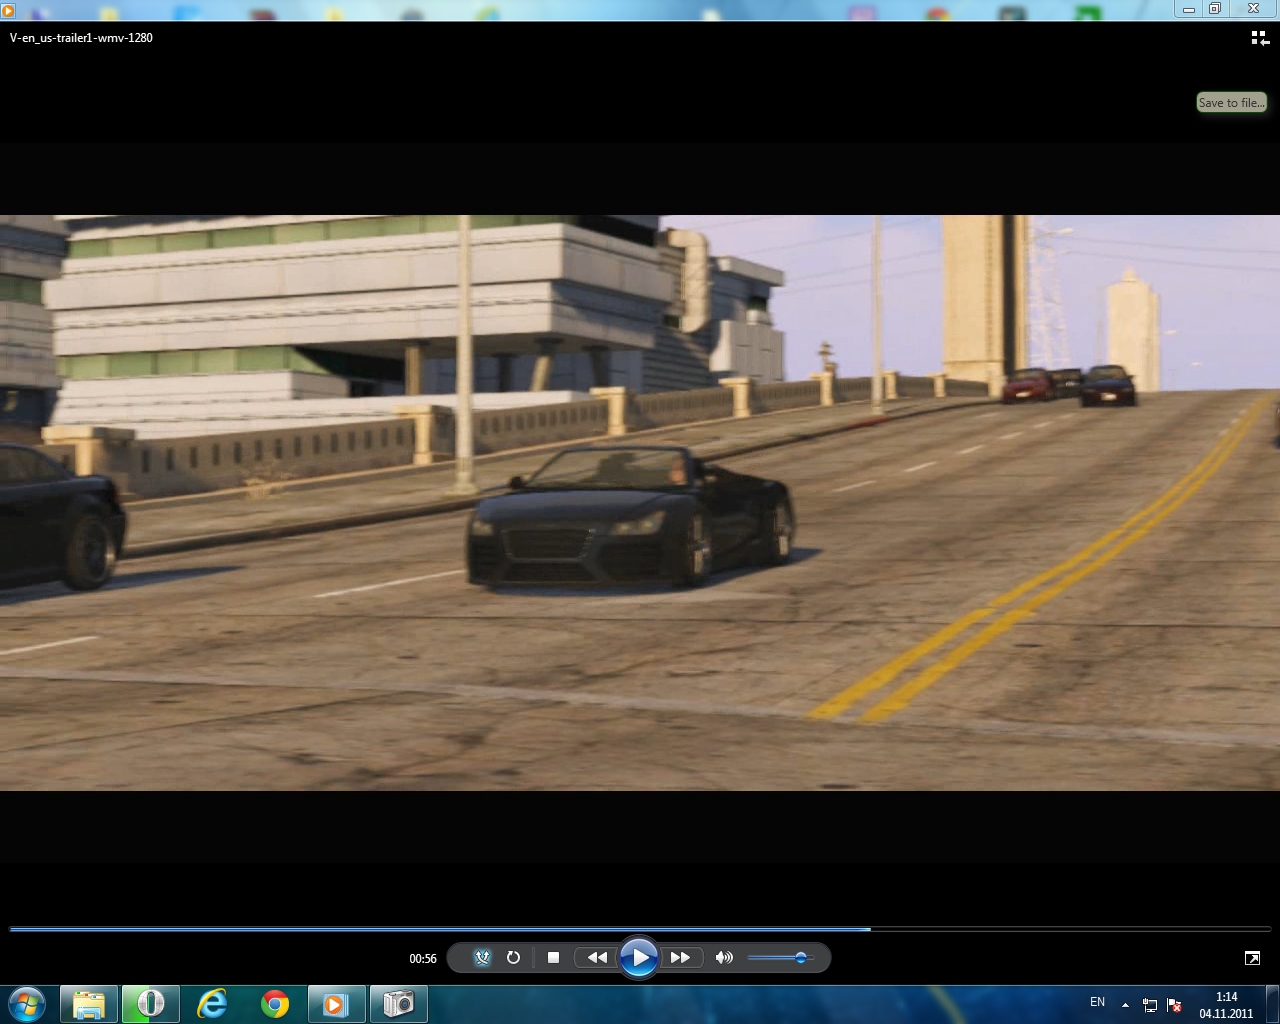The image size is (1280, 1024).
Task: Restore down the player window
Action: coord(1215,9)
